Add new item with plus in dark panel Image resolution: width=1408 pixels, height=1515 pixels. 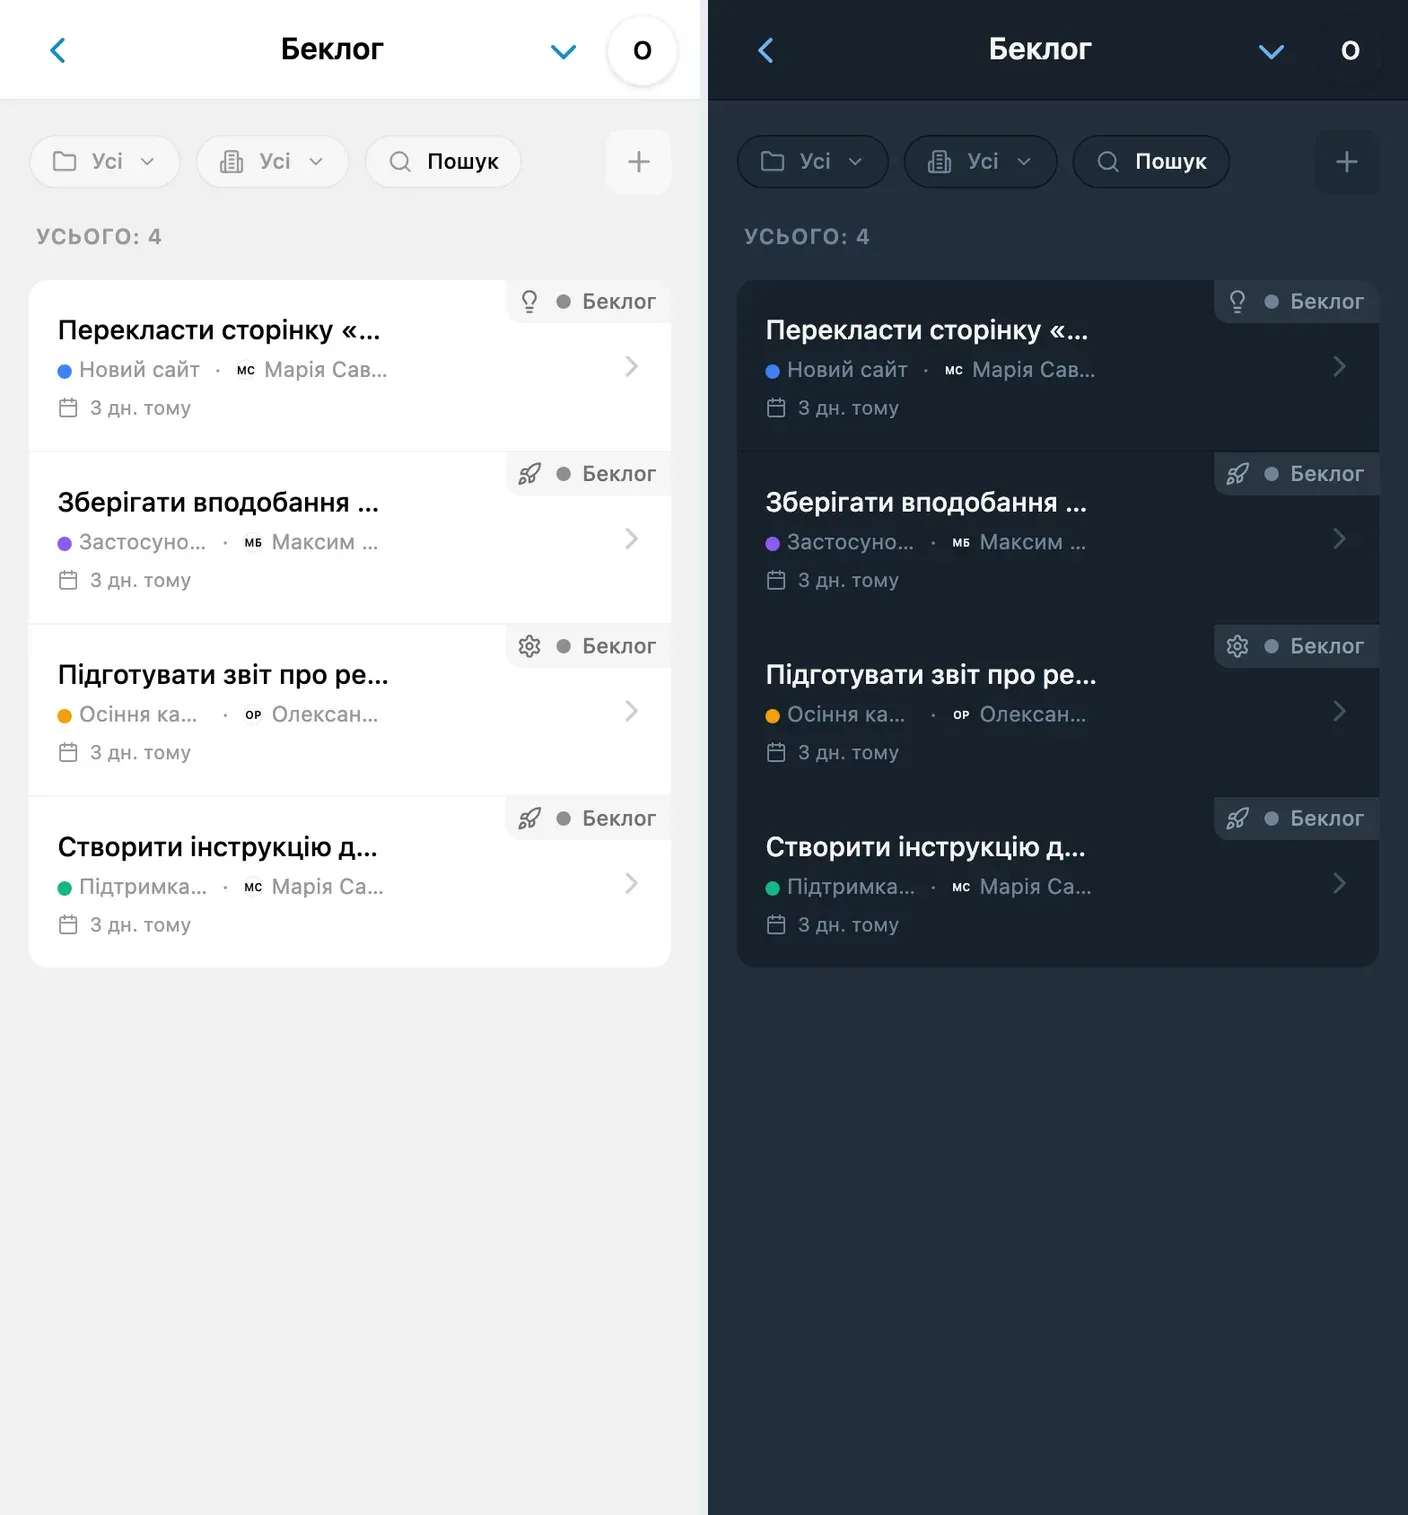pyautogui.click(x=1347, y=162)
